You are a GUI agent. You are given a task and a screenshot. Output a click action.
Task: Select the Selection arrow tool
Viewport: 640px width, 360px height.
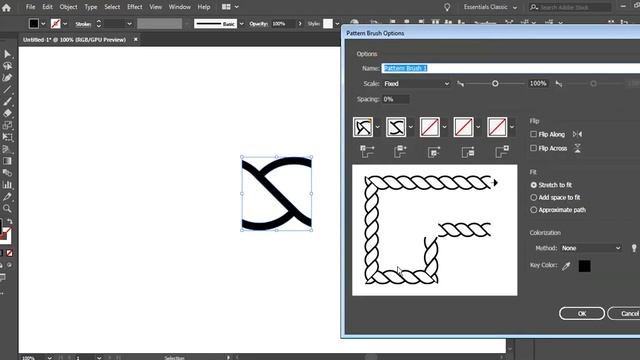(x=7, y=54)
